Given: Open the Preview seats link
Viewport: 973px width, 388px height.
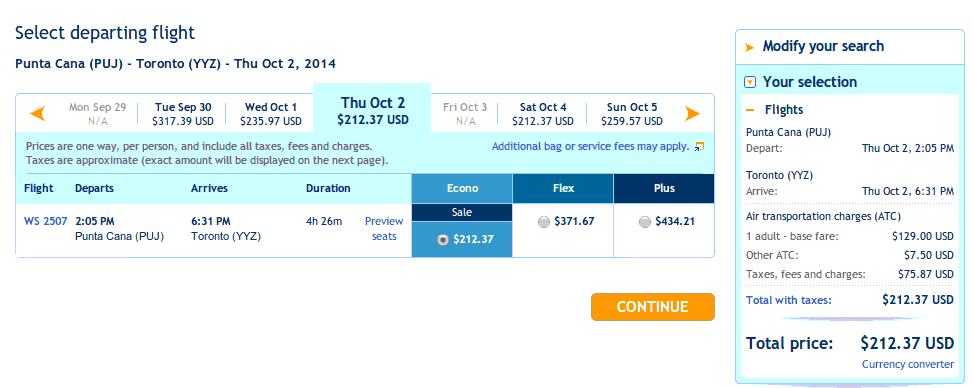Looking at the screenshot, I should point(383,228).
